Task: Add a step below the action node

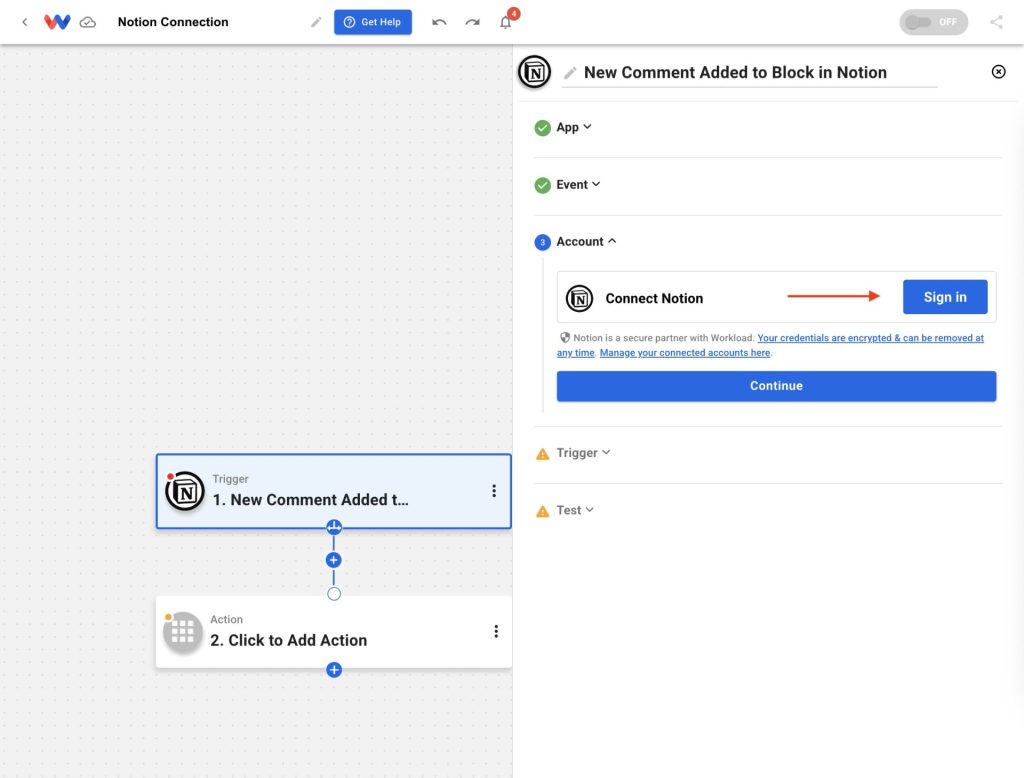Action: (x=334, y=670)
